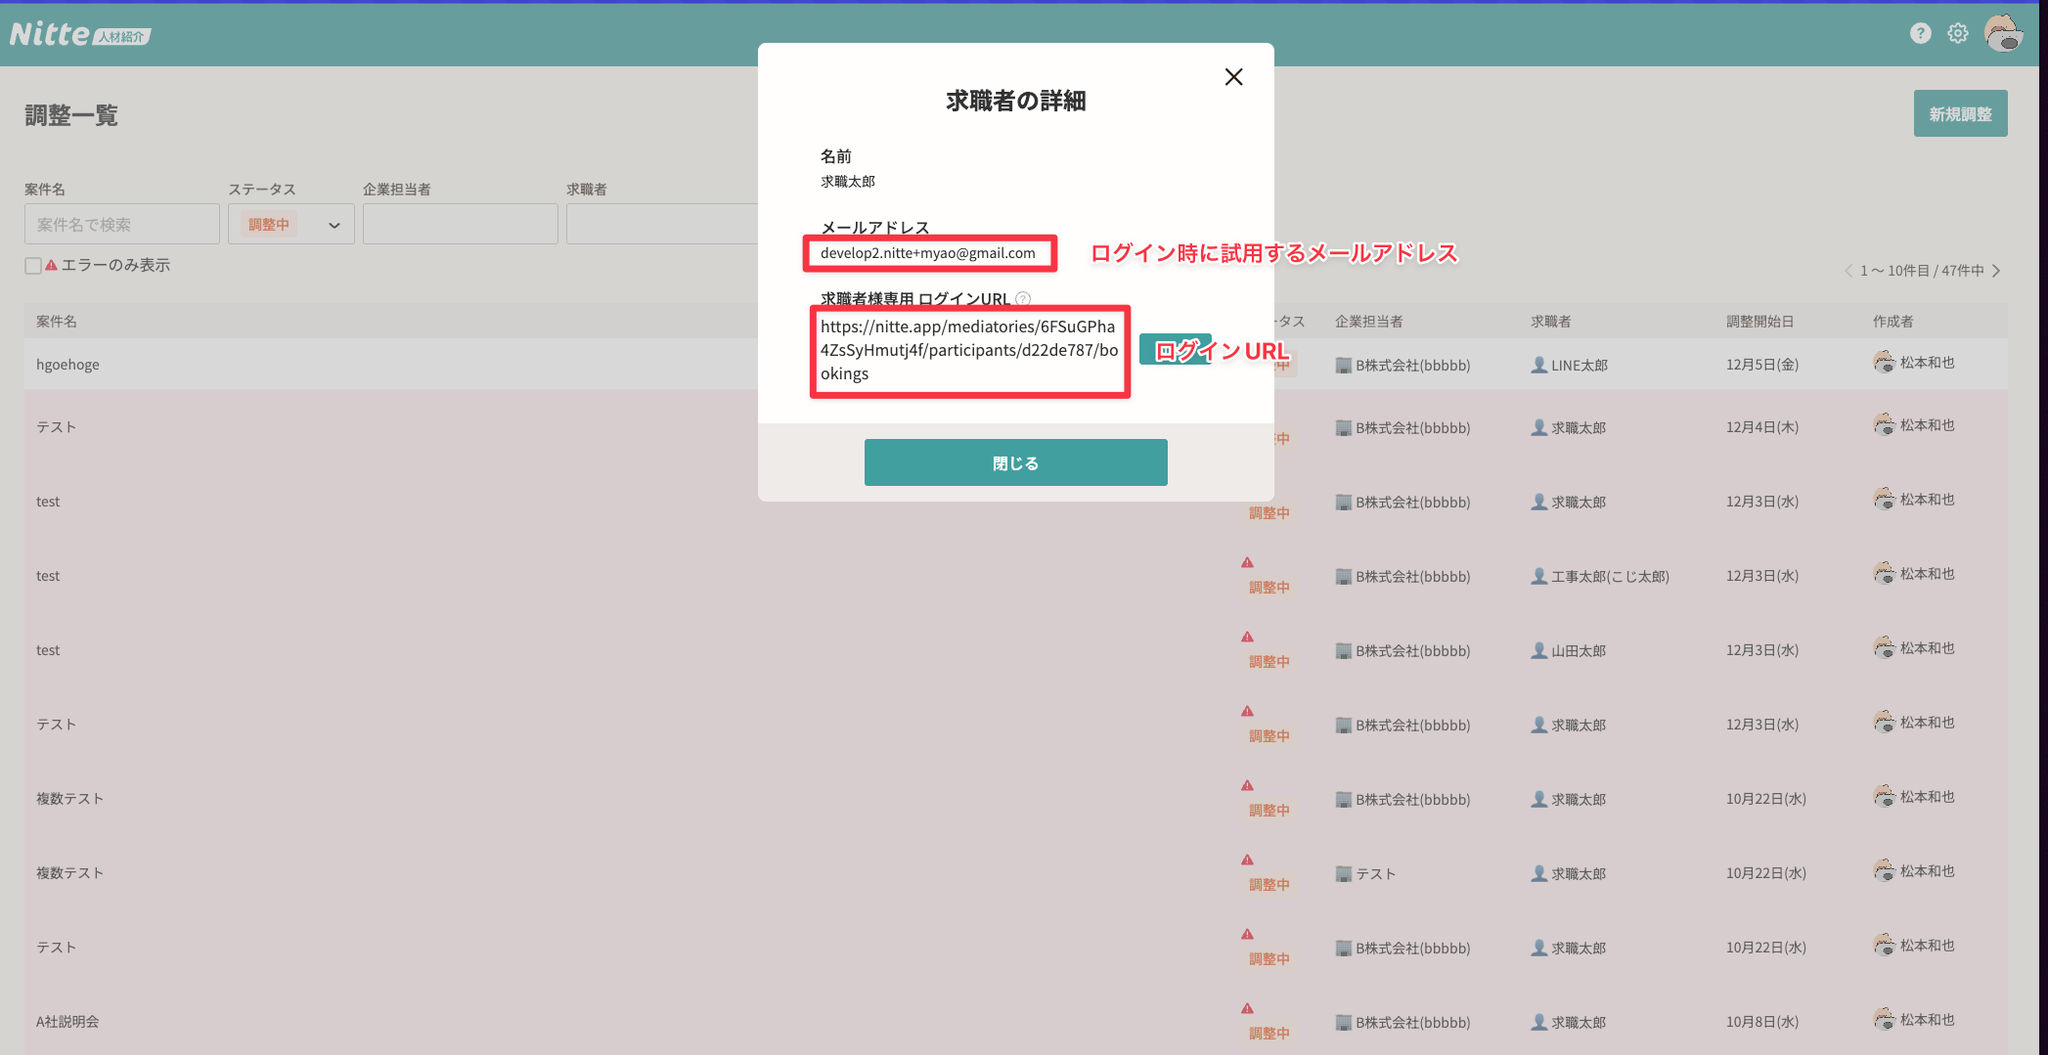Click the 閉じる button
Image resolution: width=2048 pixels, height=1055 pixels.
coord(1015,462)
